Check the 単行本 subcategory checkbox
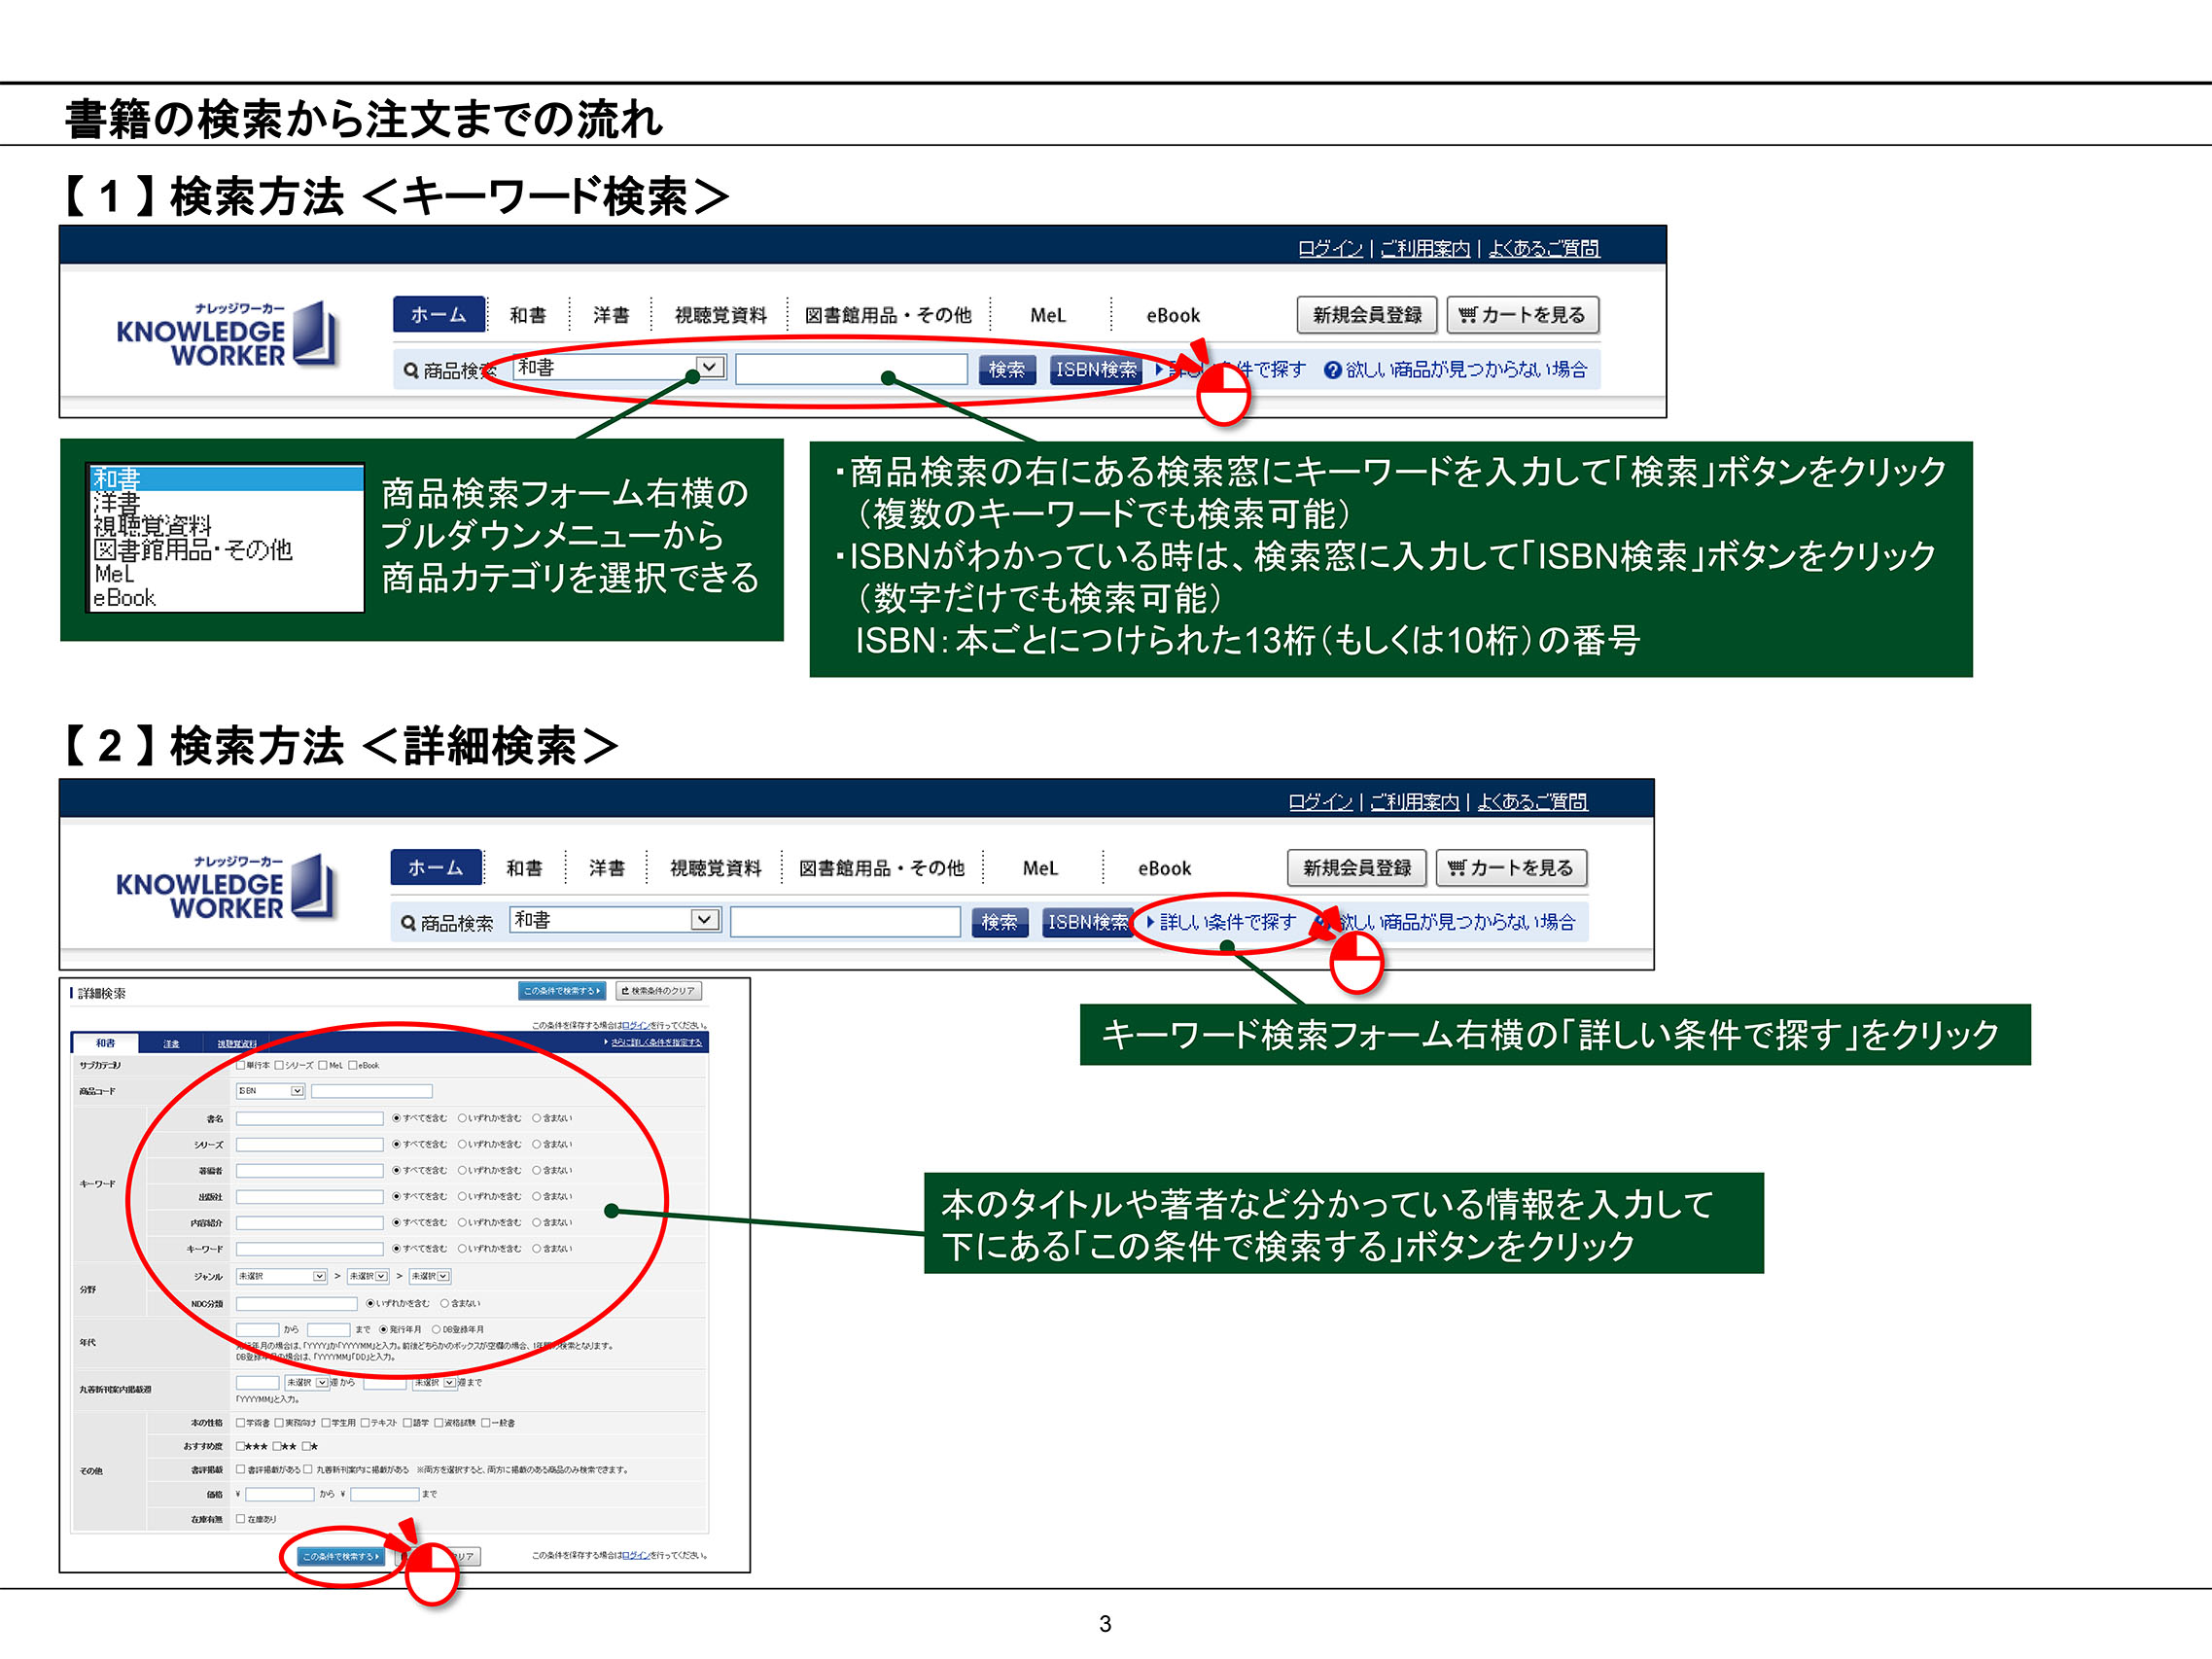This screenshot has width=2212, height=1659. pos(241,1065)
